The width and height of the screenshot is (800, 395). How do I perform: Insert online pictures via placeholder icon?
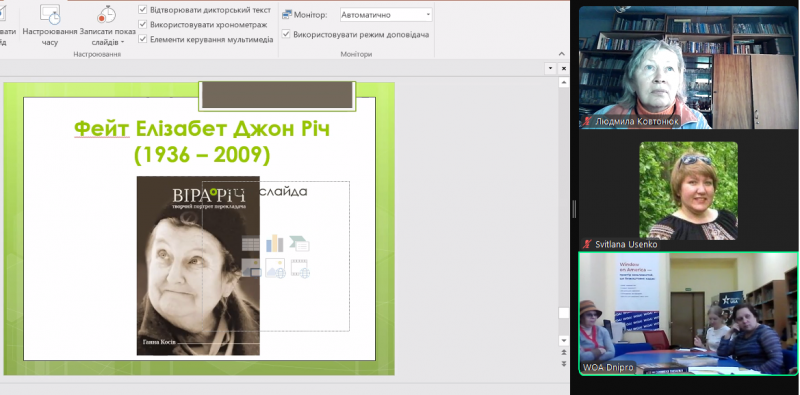[275, 268]
